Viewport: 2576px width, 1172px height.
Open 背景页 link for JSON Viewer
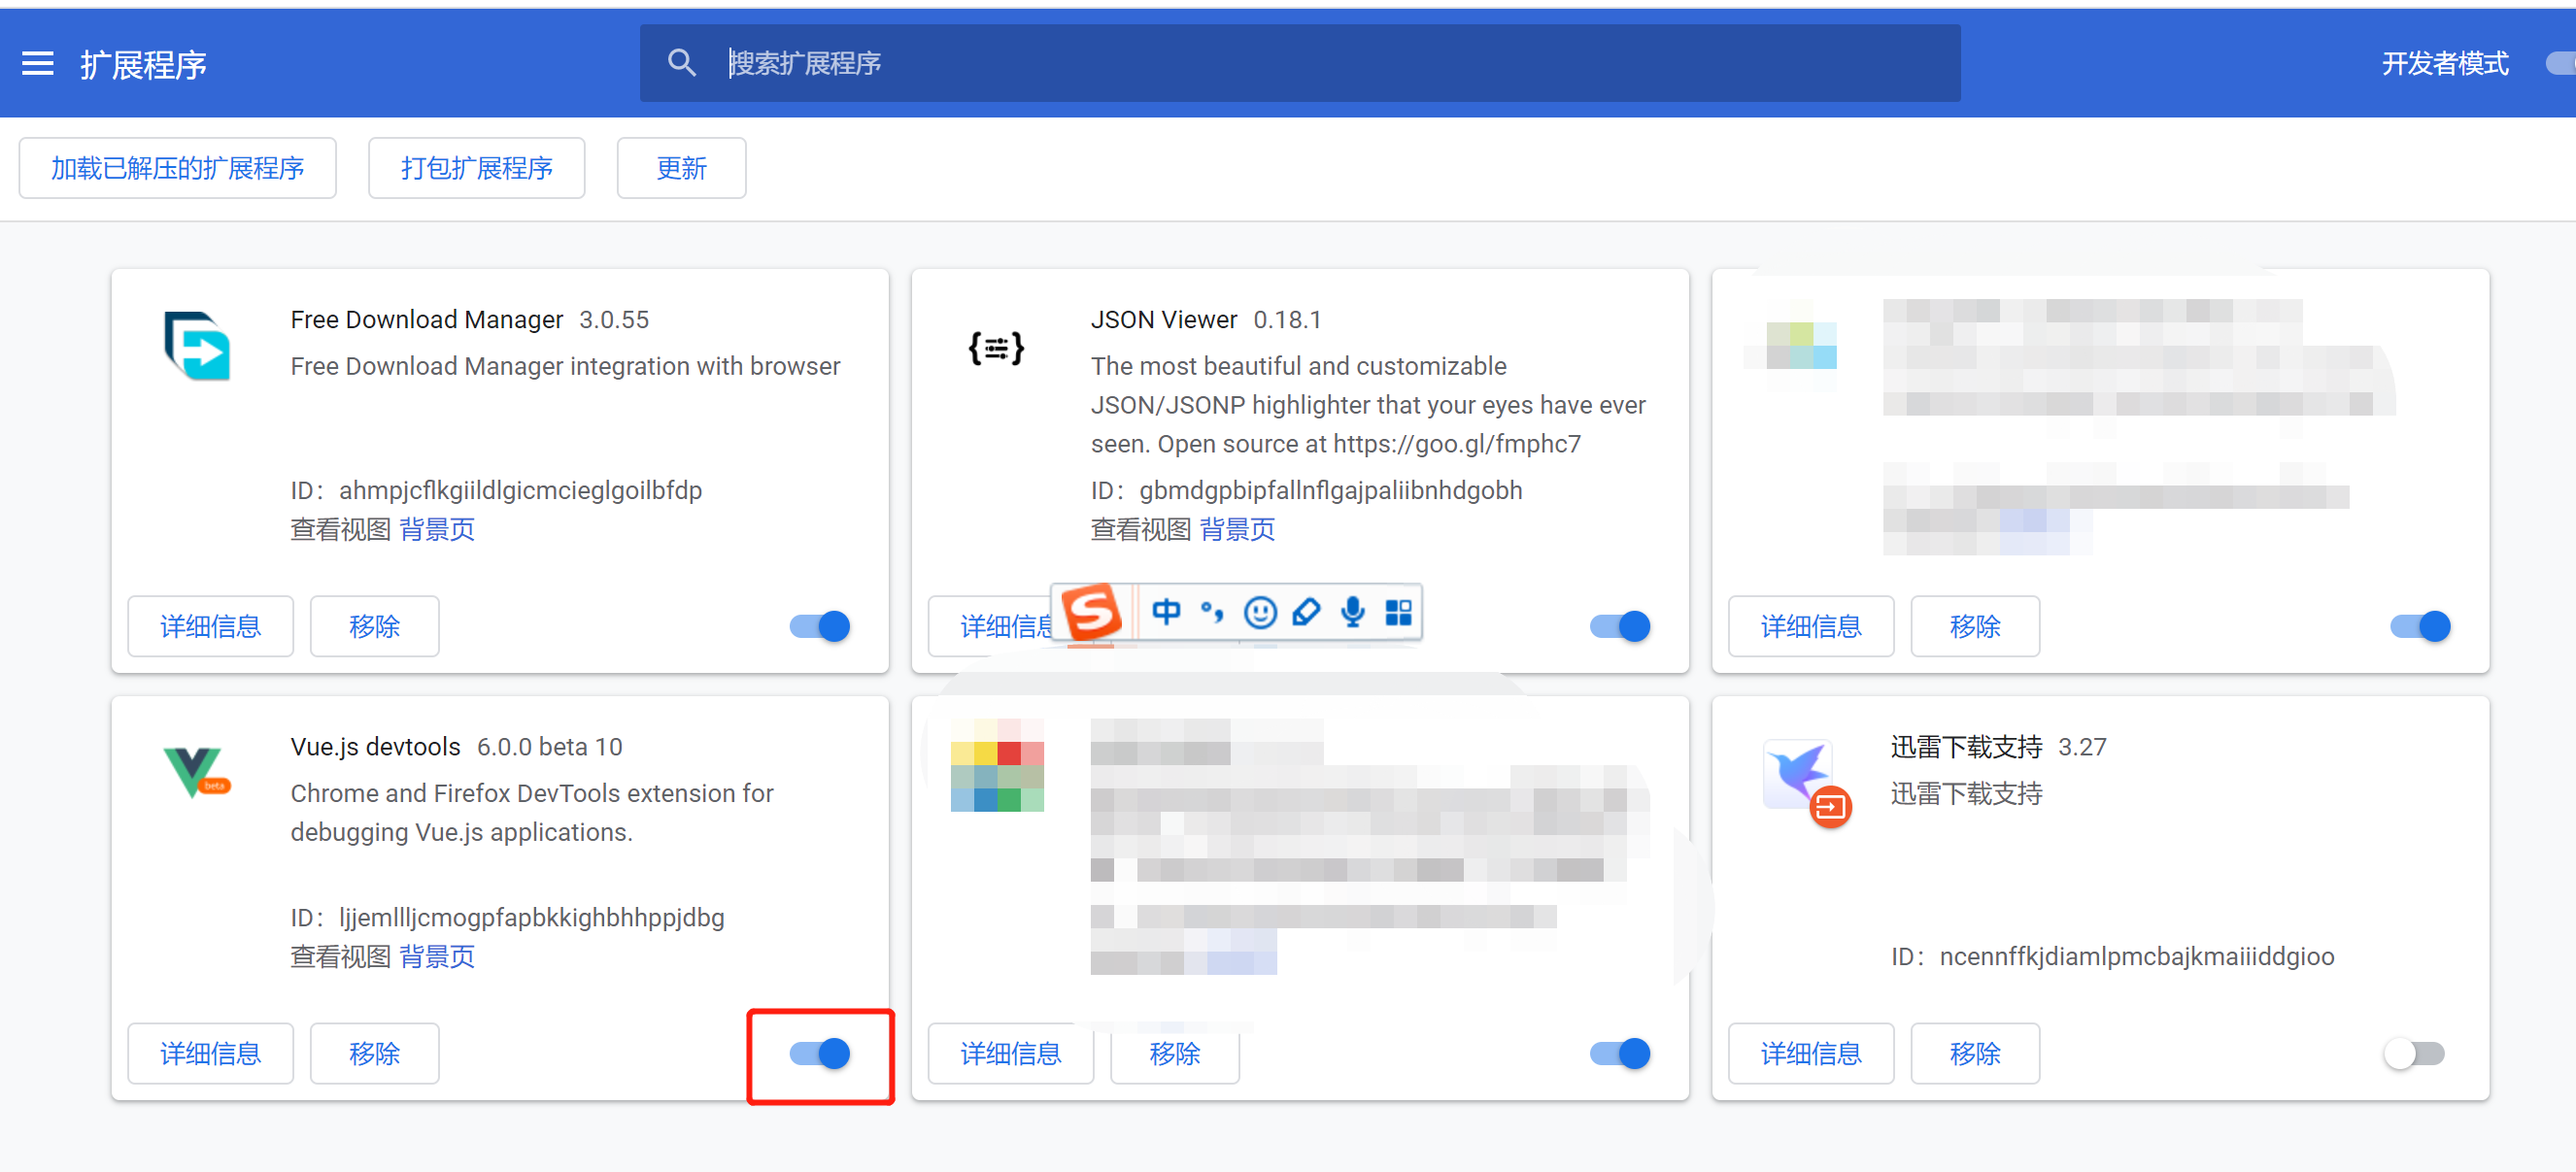1237,529
